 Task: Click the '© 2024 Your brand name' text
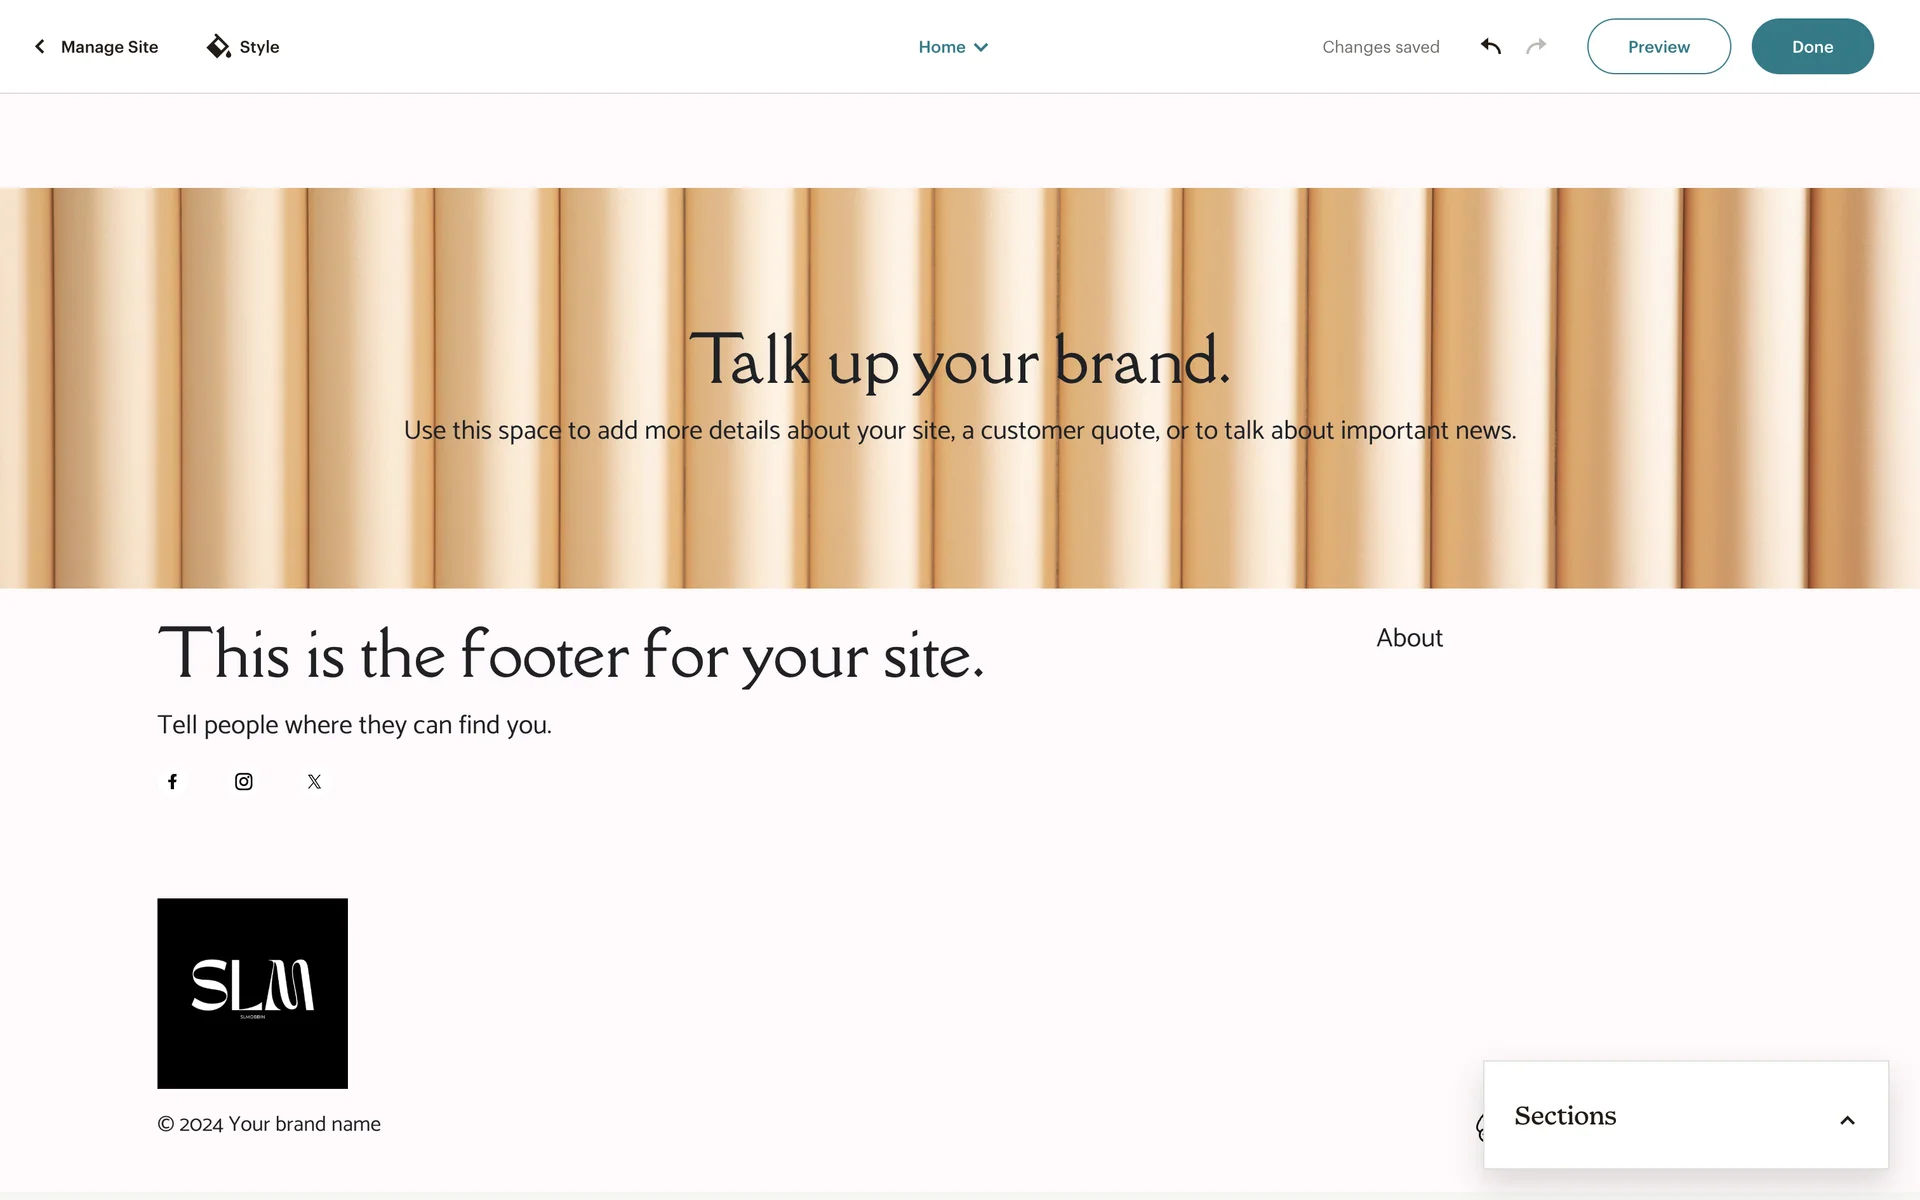(269, 1124)
